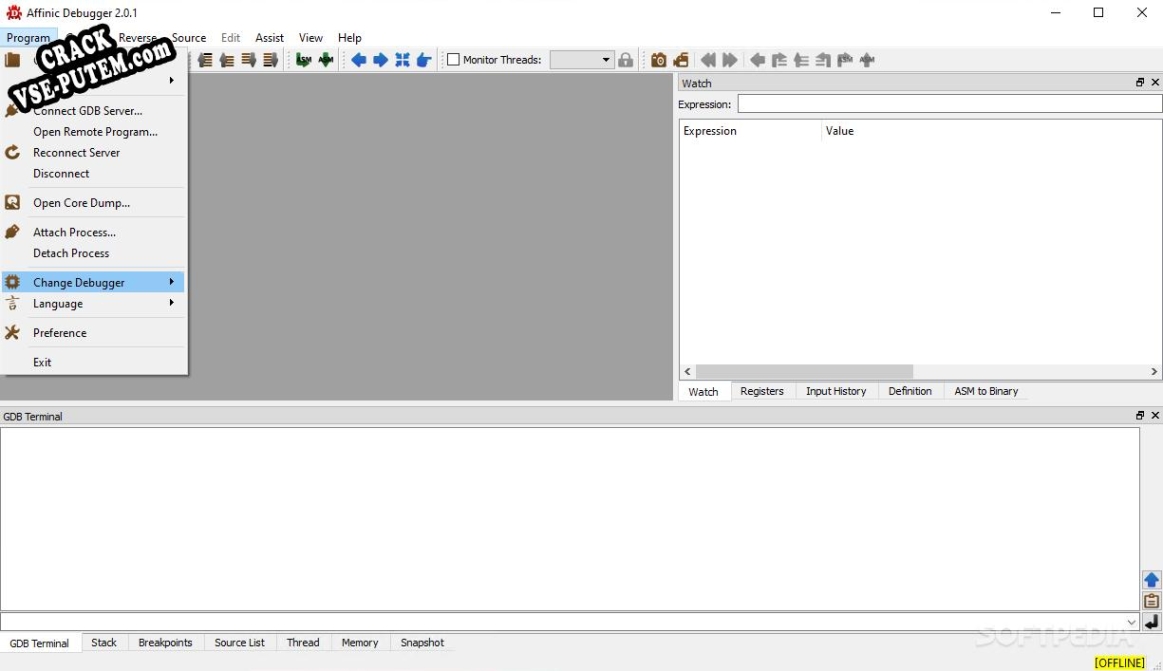
Task: Click the gray double-left rewind icon
Action: (708, 60)
